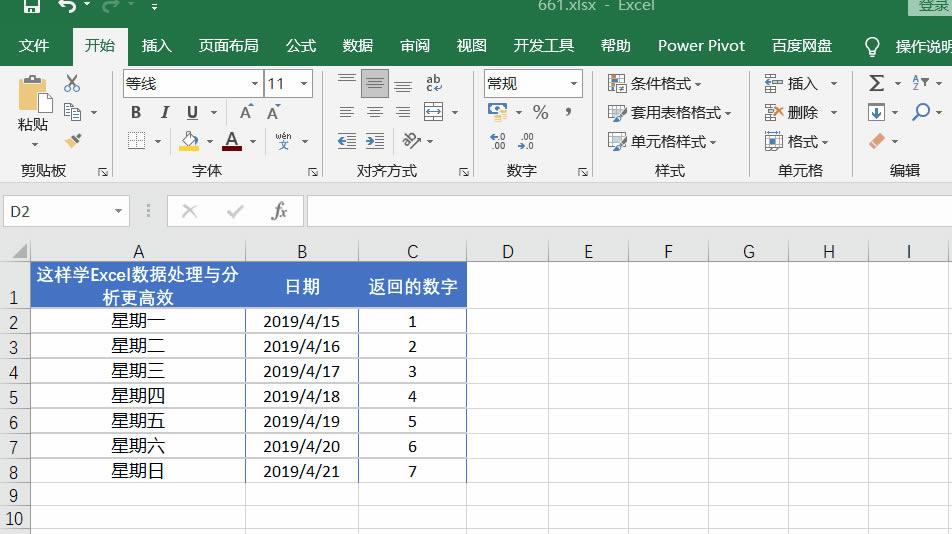The height and width of the screenshot is (534, 952).
Task: Switch to the 插入 ribbon tab
Action: click(x=157, y=45)
